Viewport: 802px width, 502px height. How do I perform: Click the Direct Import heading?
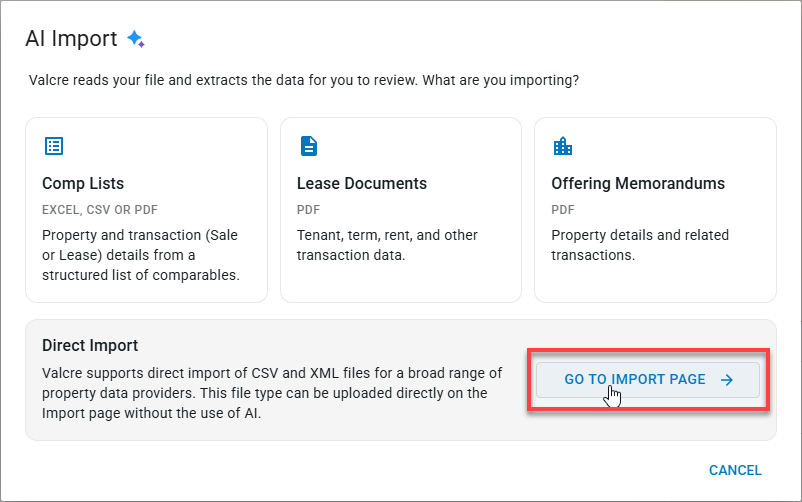[90, 345]
